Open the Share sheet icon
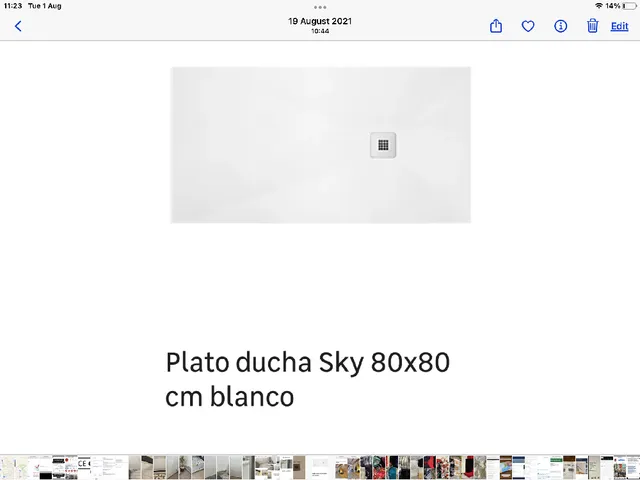The height and width of the screenshot is (480, 640). tap(496, 26)
